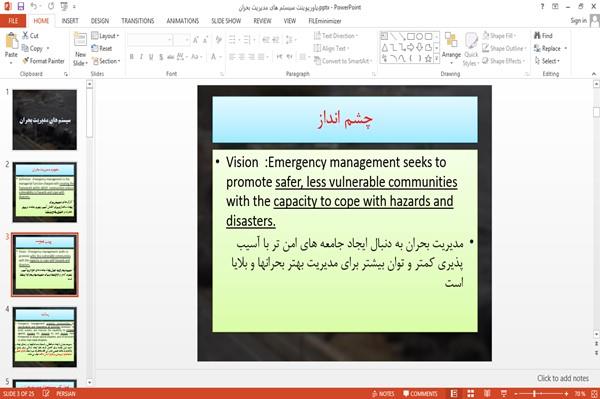
Task: Select the Copy icon in Clipboard group
Action: [25, 48]
